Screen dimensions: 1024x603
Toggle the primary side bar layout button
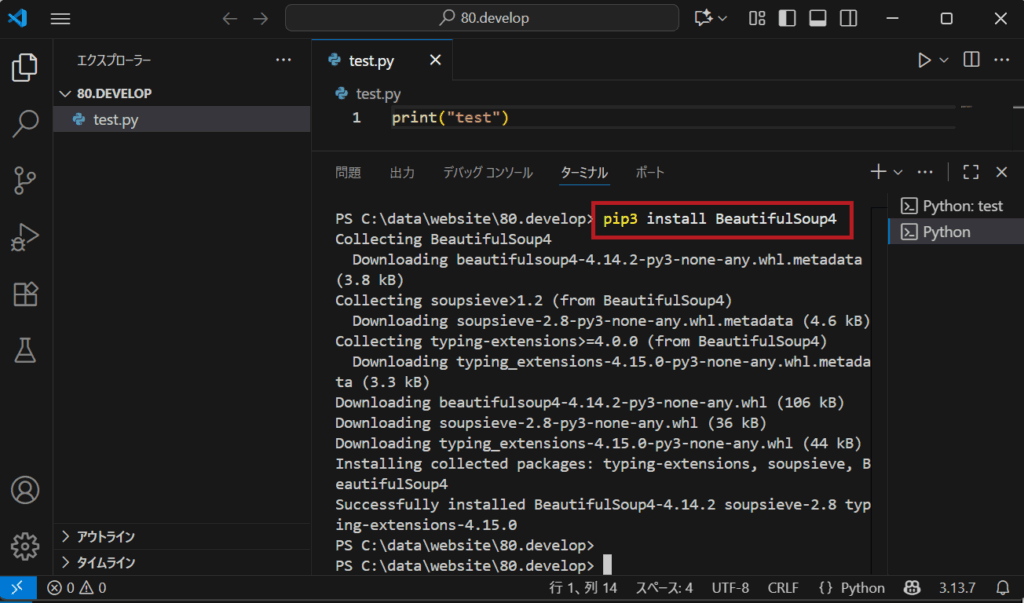787,18
